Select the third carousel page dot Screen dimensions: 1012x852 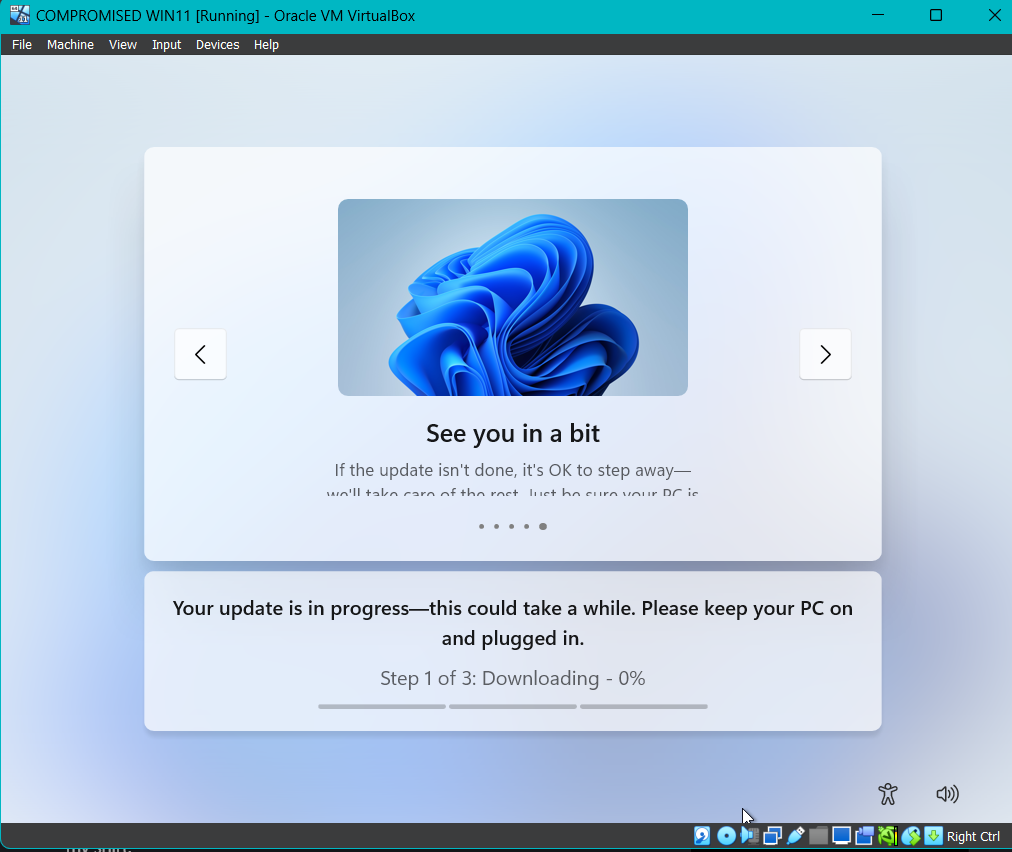point(512,527)
